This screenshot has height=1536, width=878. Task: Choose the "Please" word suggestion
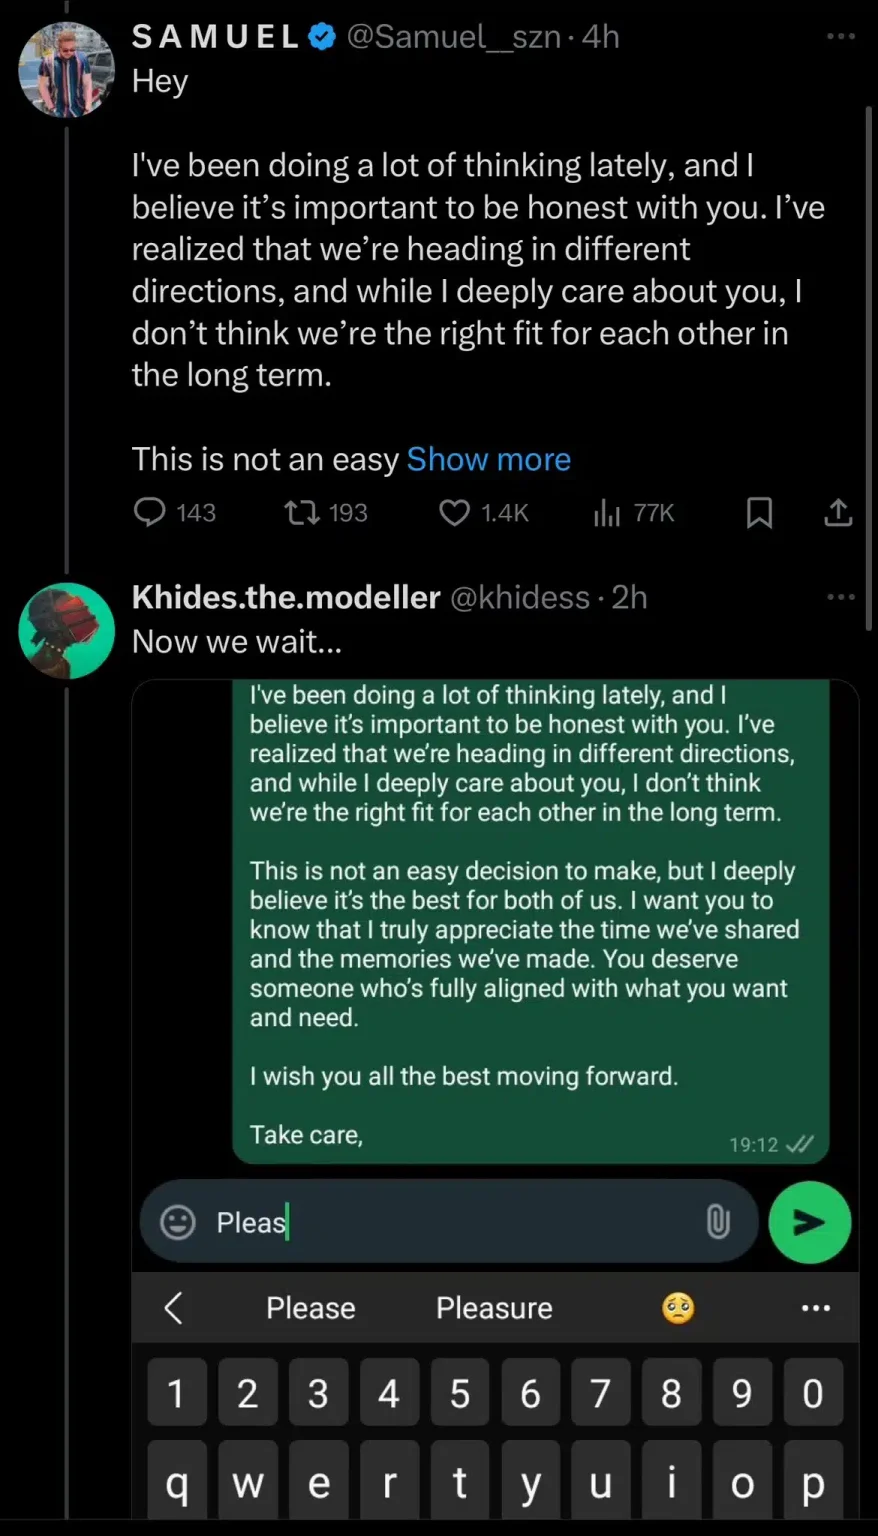[310, 1308]
